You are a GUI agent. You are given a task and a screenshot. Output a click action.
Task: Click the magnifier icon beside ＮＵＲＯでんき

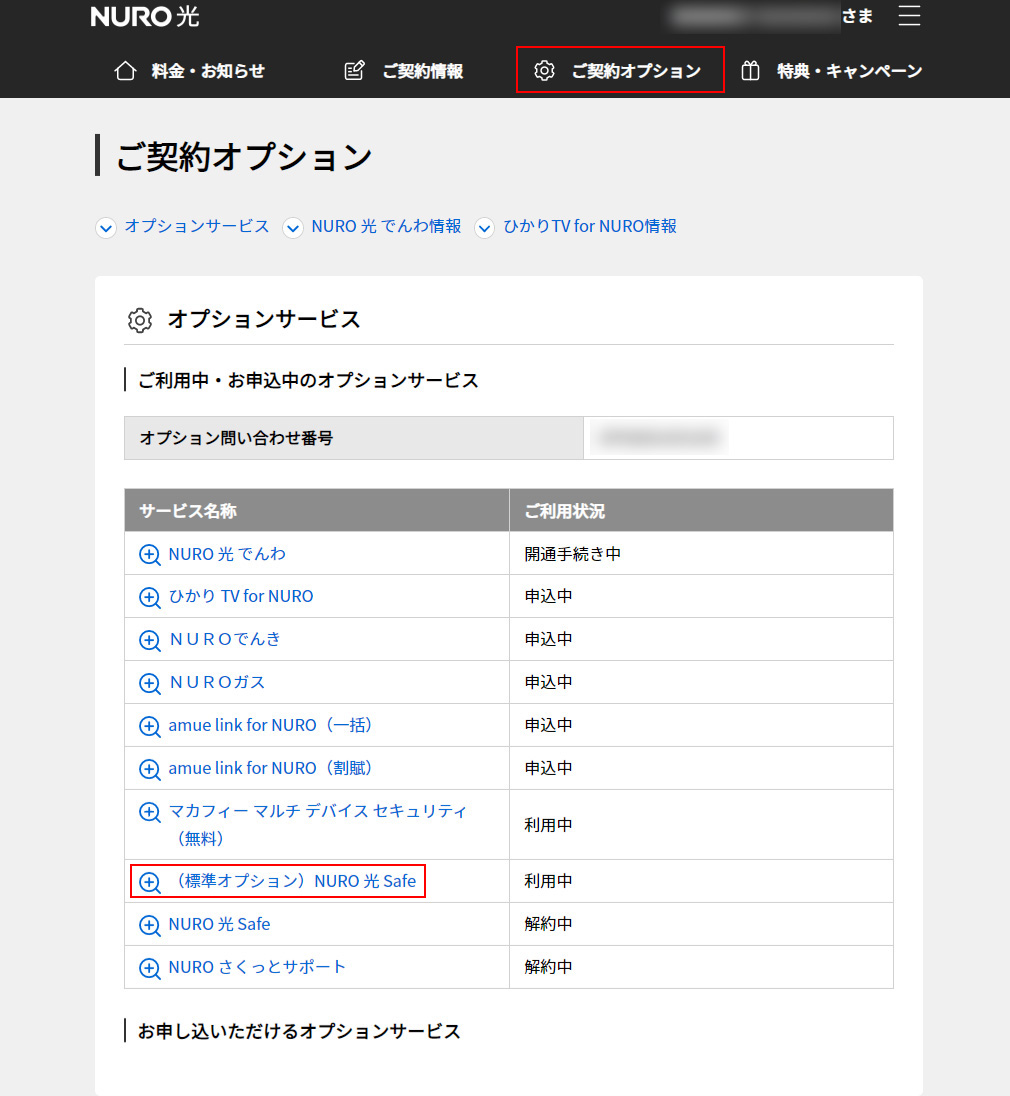point(150,640)
